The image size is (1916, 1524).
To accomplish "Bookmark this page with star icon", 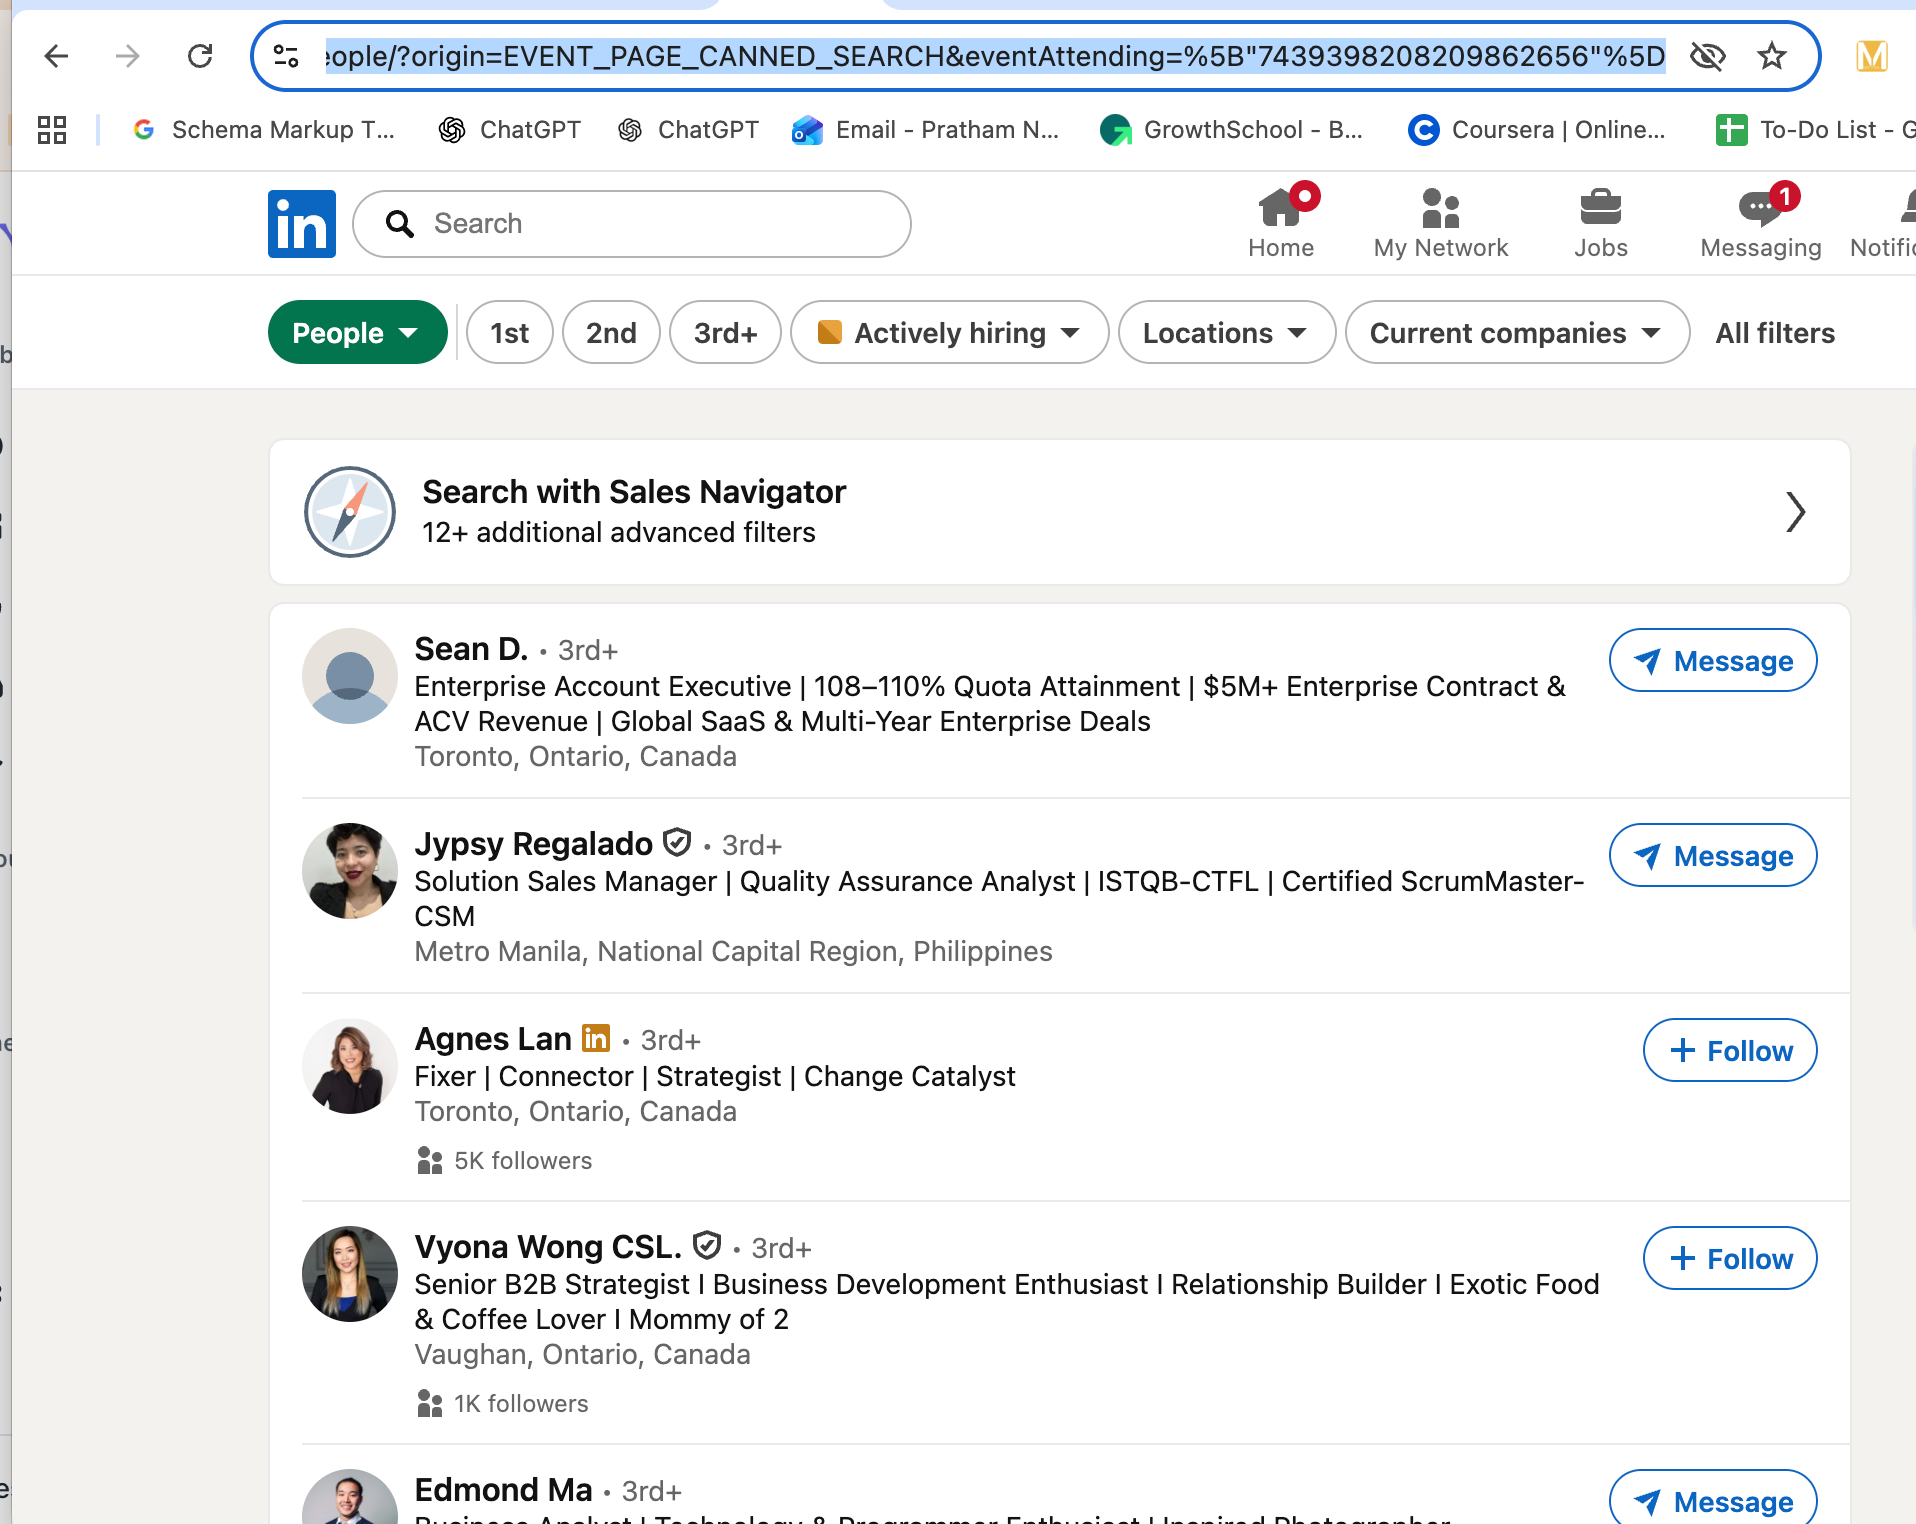I will [x=1772, y=56].
